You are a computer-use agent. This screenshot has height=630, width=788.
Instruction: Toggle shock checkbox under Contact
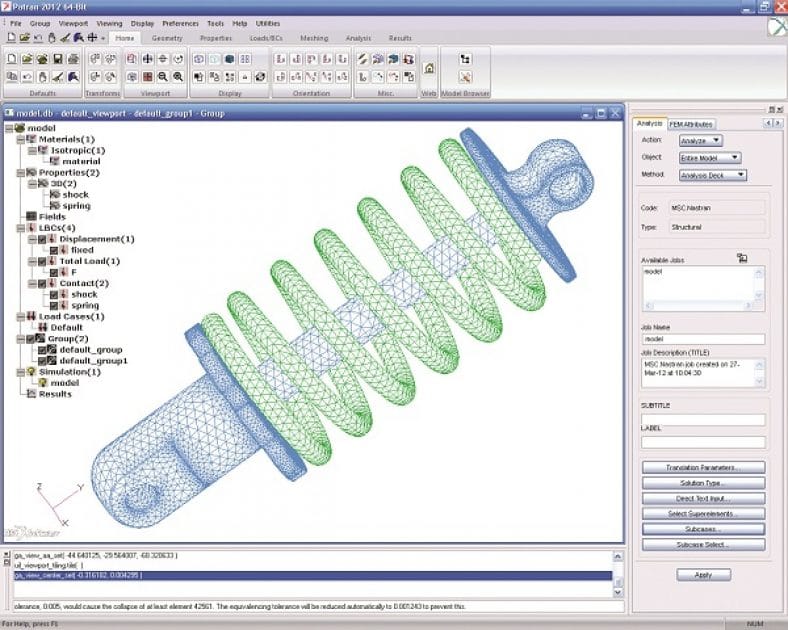coord(54,294)
